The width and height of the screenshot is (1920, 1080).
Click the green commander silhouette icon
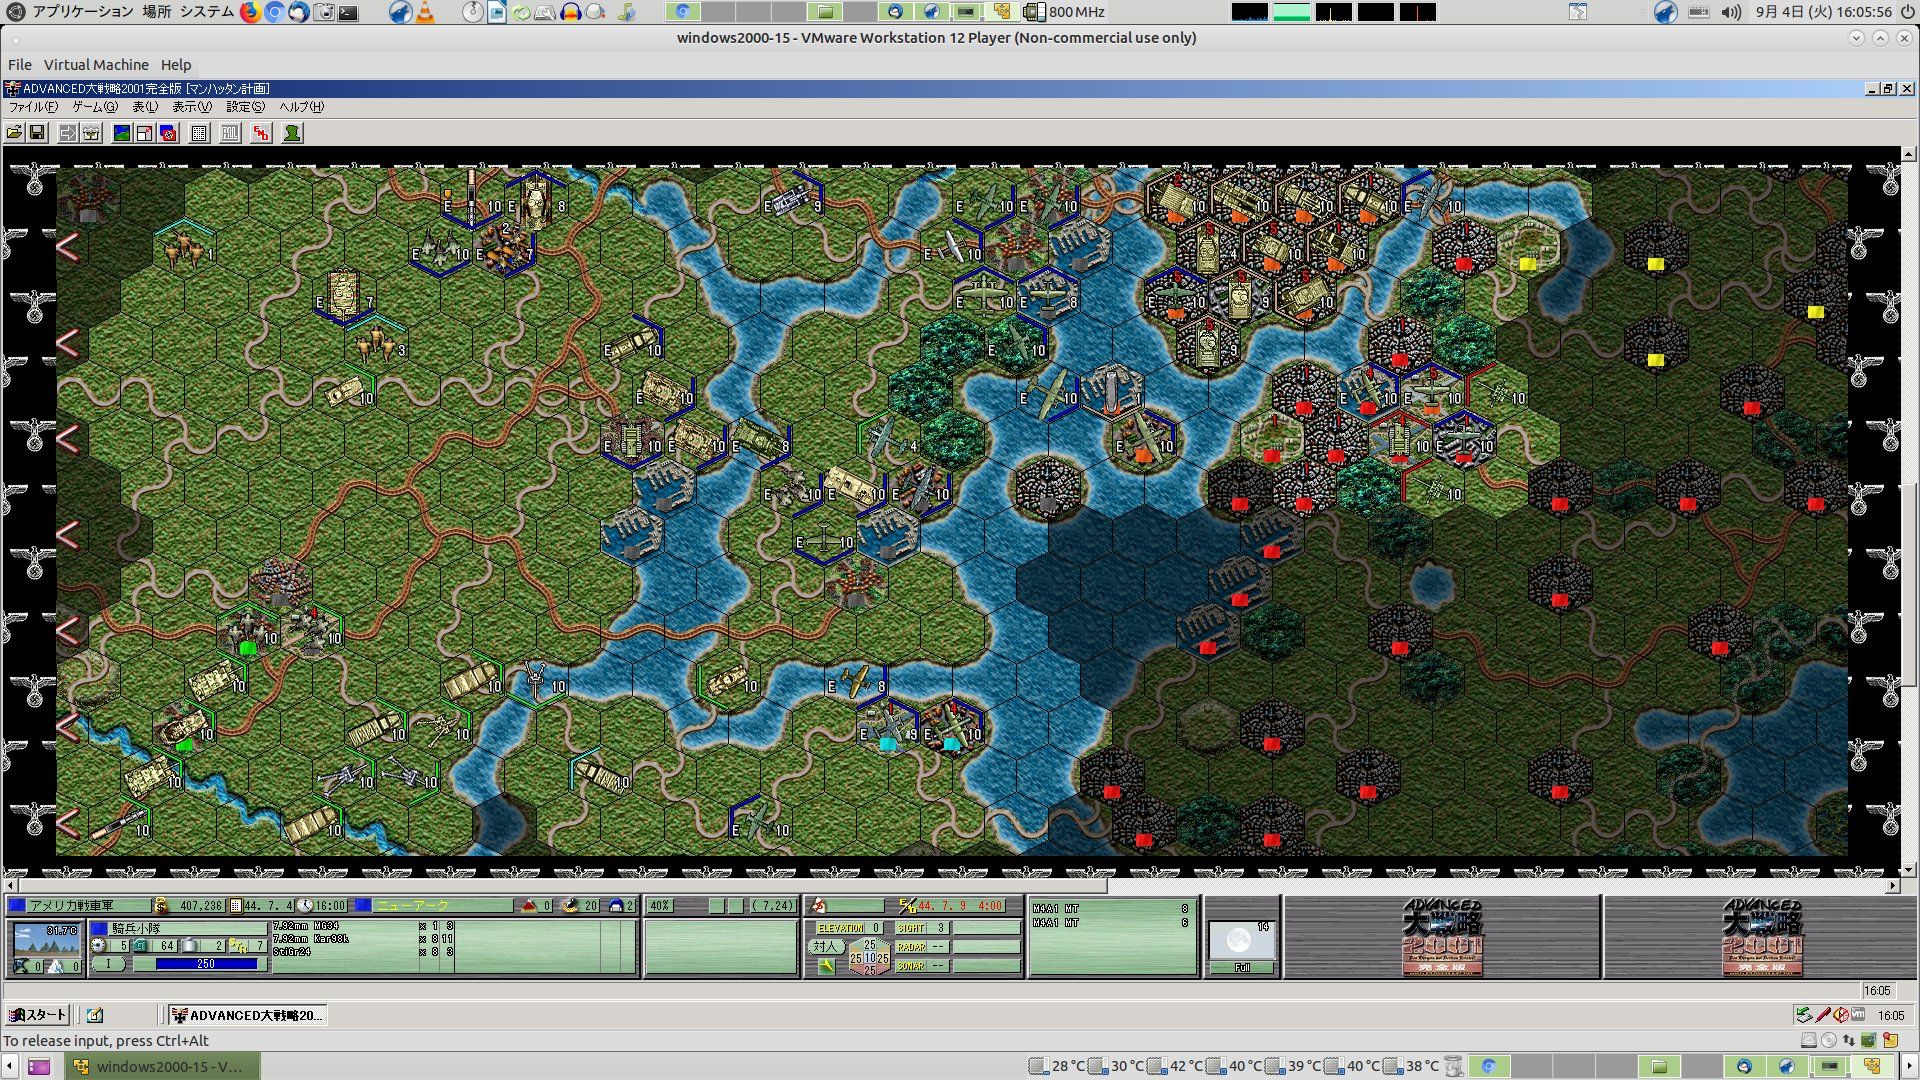pyautogui.click(x=292, y=133)
